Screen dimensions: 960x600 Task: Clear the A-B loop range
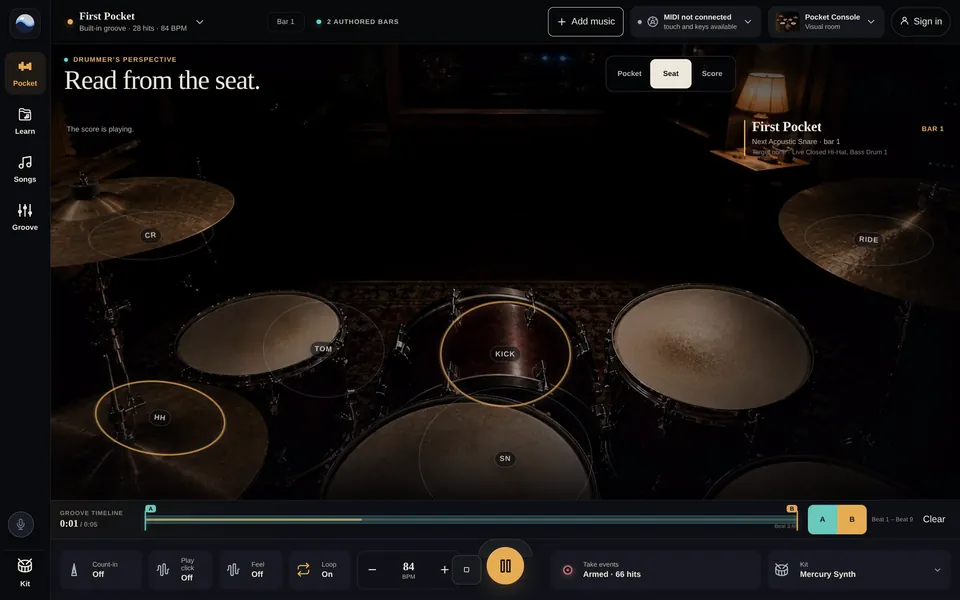[x=934, y=519]
